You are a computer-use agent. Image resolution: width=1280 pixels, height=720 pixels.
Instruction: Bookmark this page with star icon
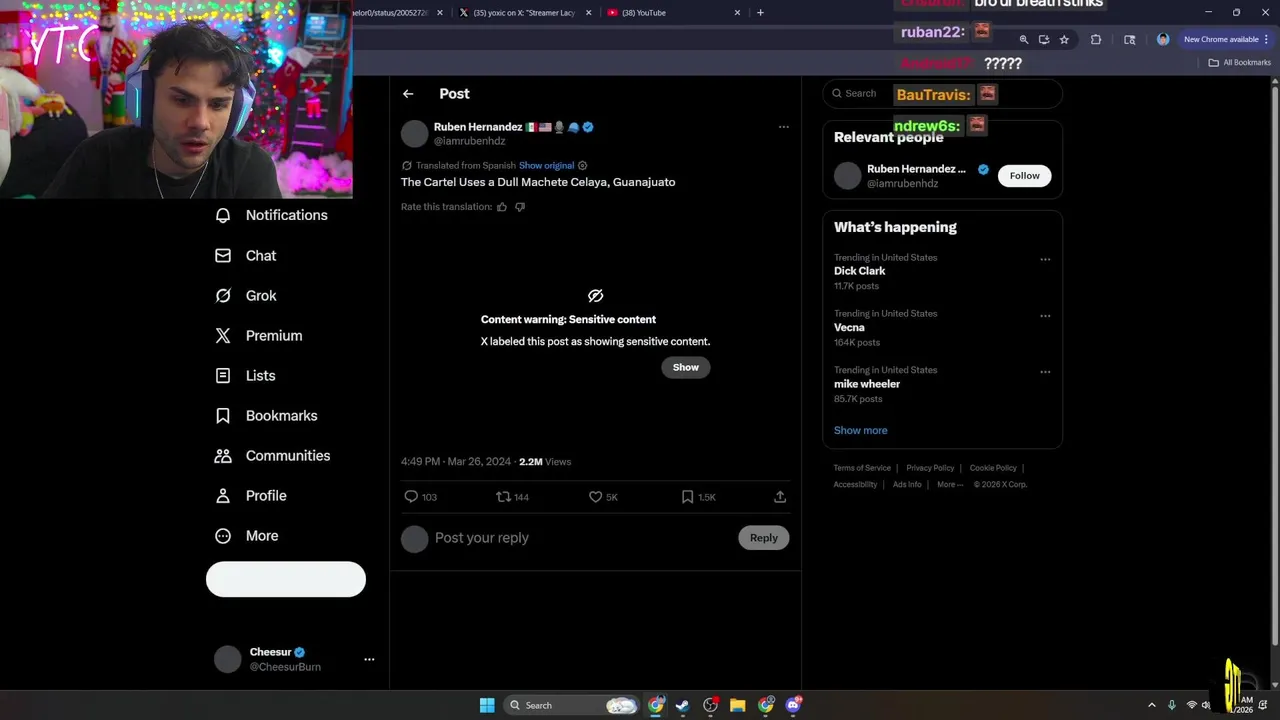pyautogui.click(x=1064, y=40)
